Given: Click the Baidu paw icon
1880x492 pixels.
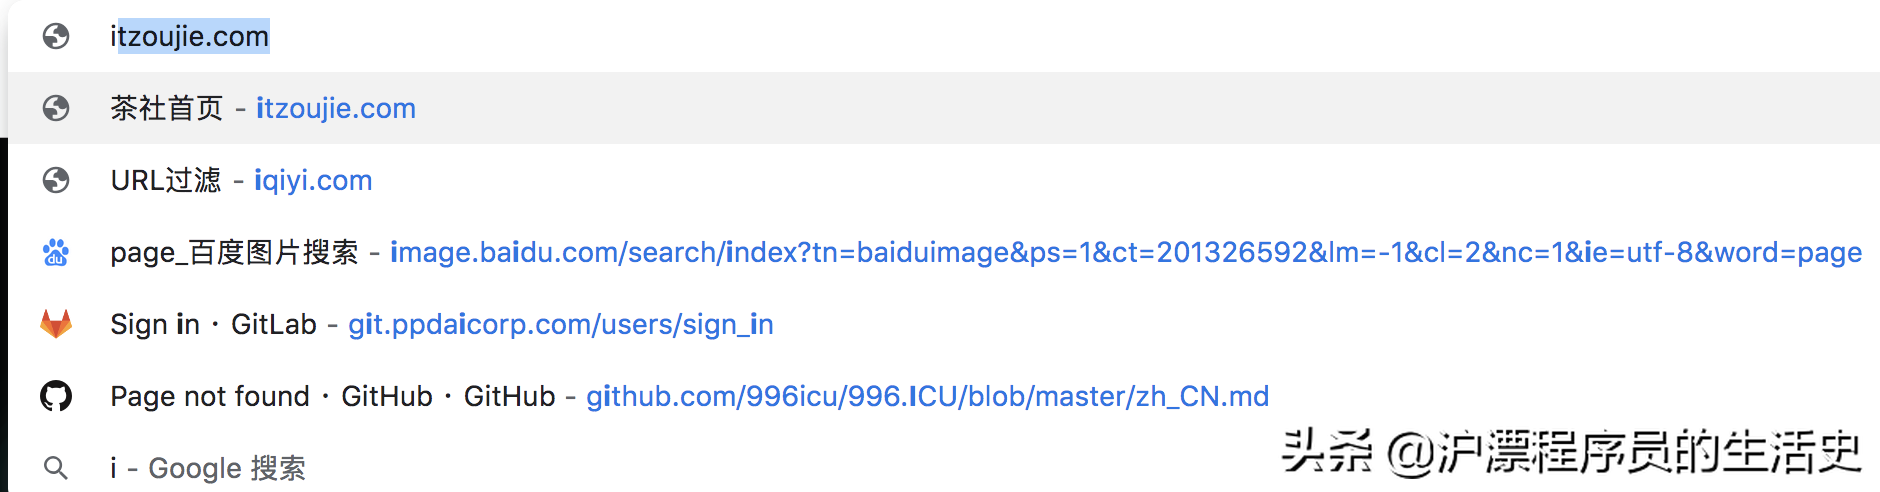Looking at the screenshot, I should (56, 252).
